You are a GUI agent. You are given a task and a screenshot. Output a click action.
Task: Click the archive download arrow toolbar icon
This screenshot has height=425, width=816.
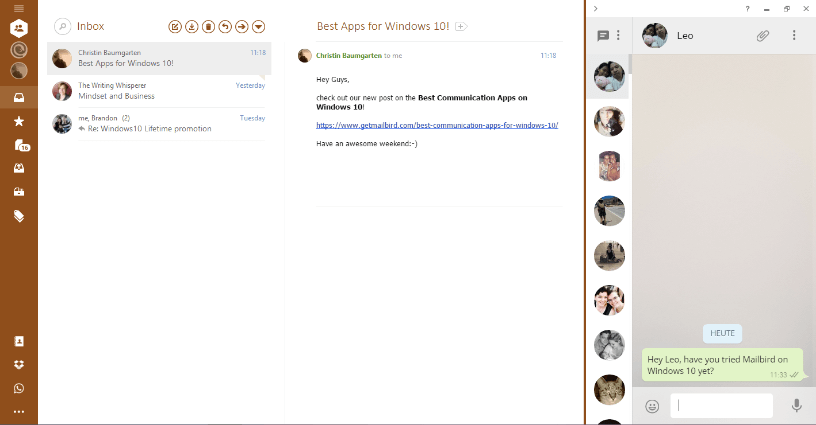pyautogui.click(x=192, y=27)
